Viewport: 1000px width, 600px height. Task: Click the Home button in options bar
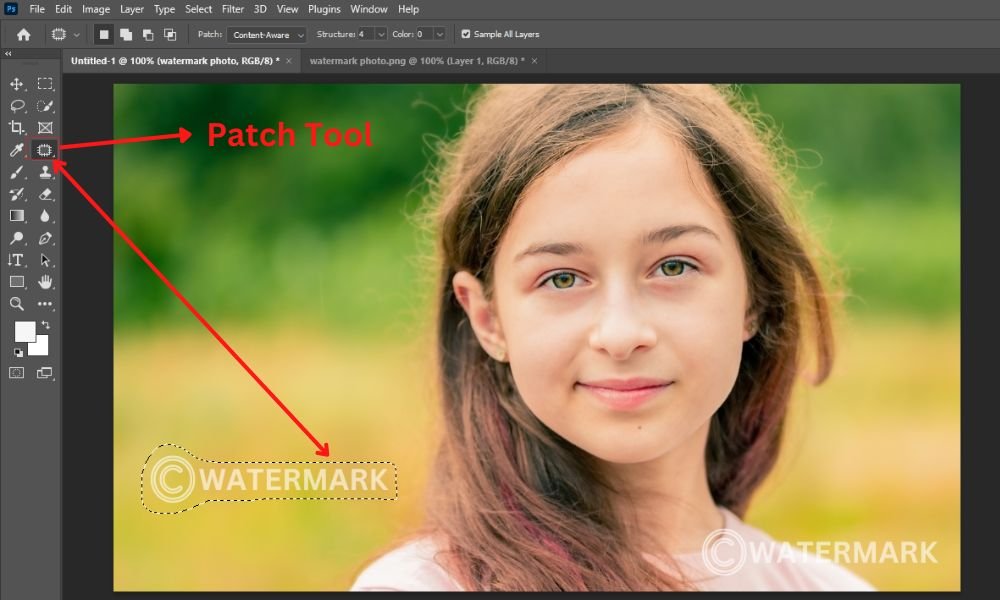pyautogui.click(x=24, y=34)
